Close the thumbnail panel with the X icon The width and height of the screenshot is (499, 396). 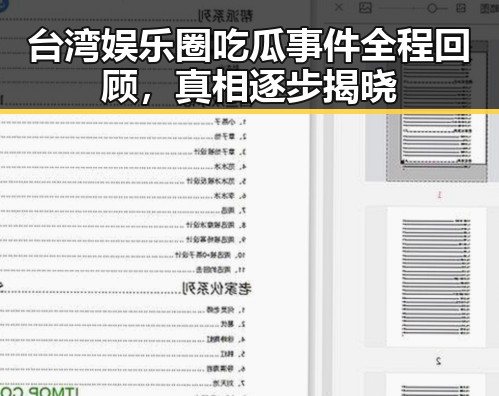pyautogui.click(x=339, y=7)
